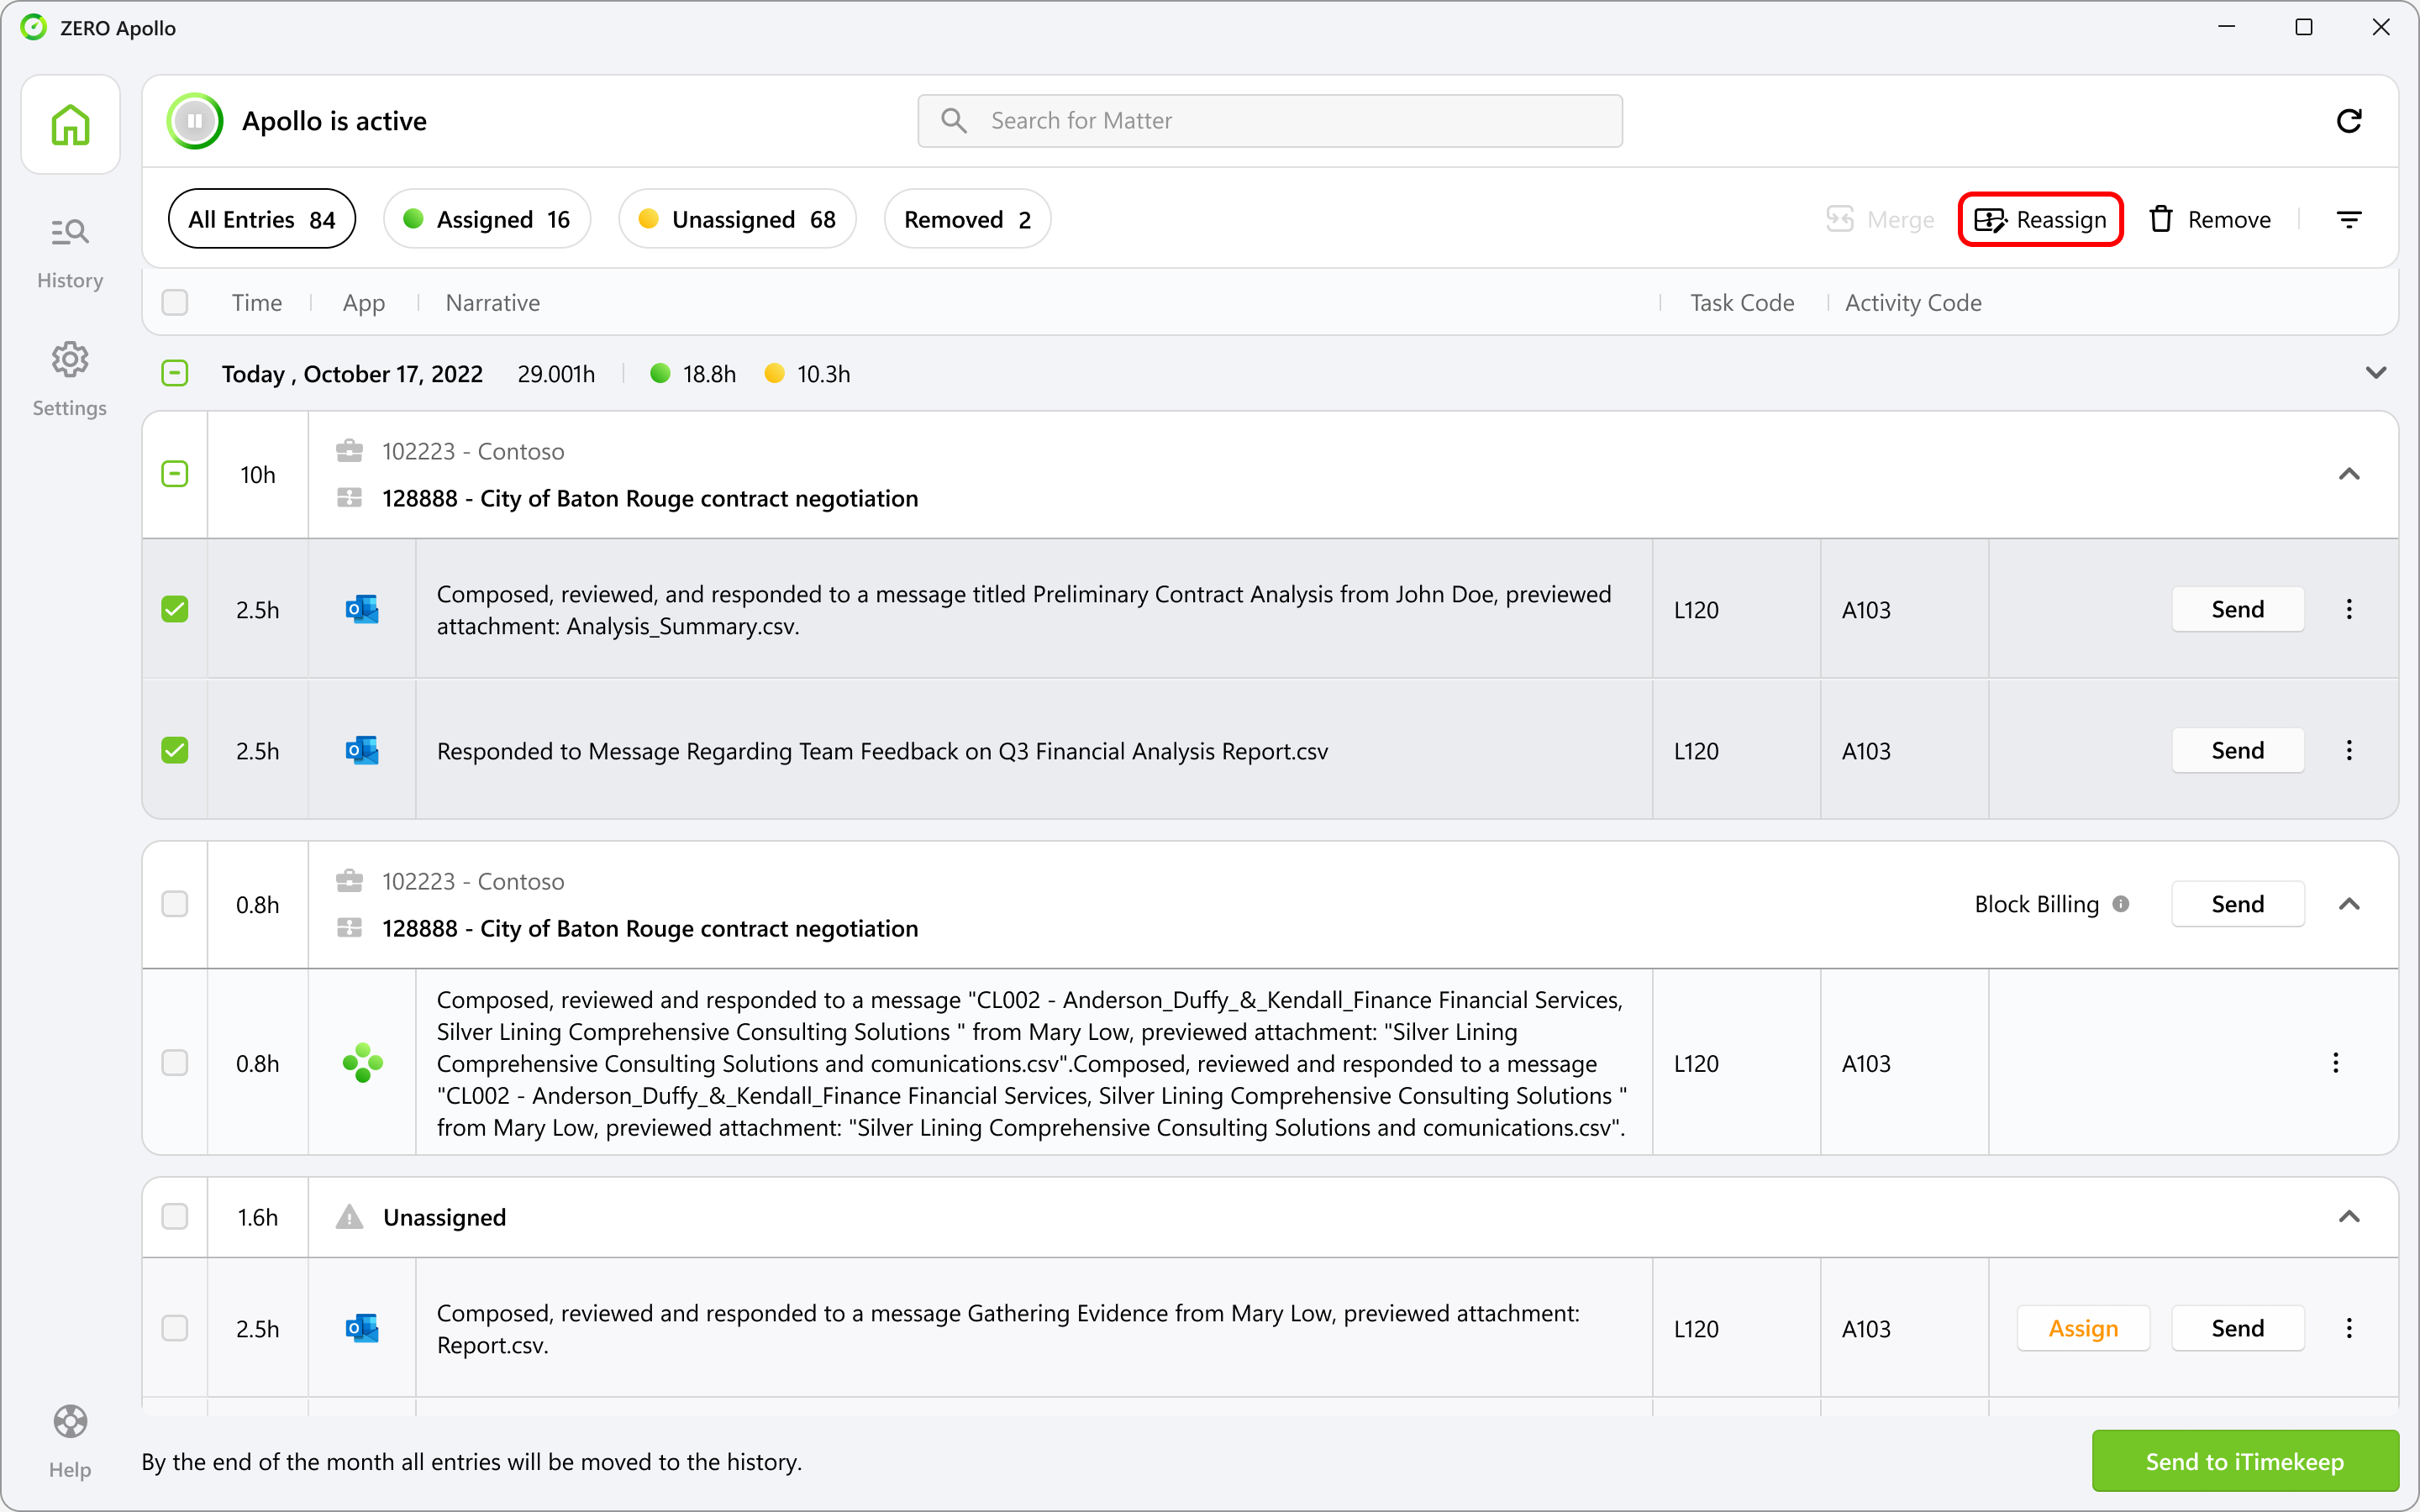Screen dimensions: 2420x1512
Task: Click matter icon beside 128888 in the 10h group
Action: pyautogui.click(x=349, y=498)
